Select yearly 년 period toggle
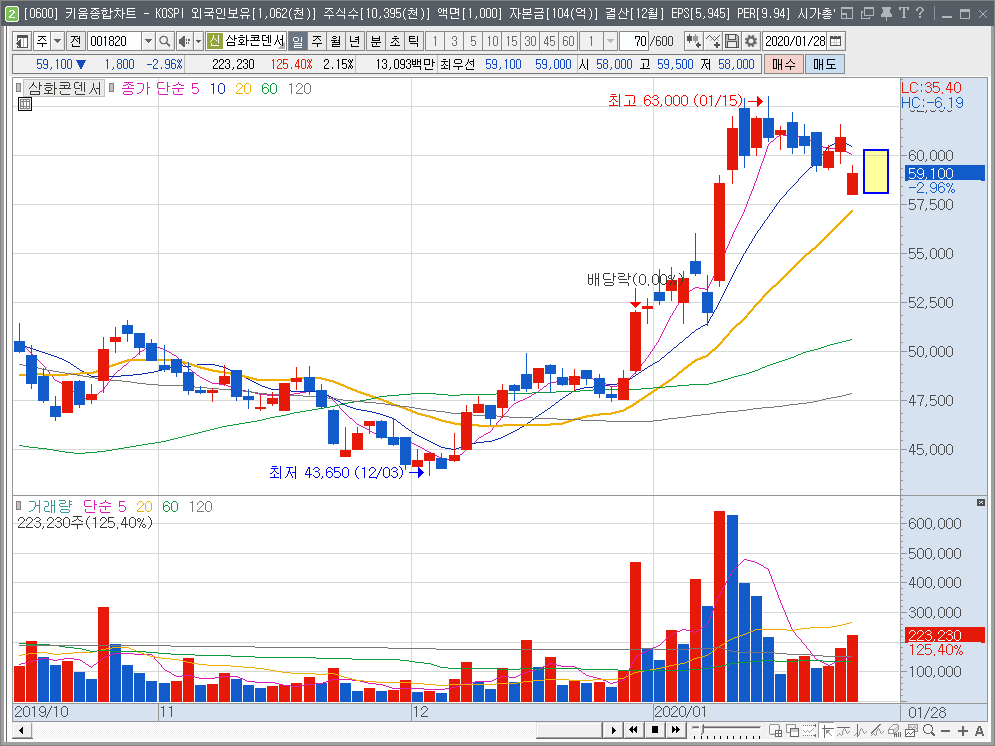995x746 pixels. click(355, 41)
